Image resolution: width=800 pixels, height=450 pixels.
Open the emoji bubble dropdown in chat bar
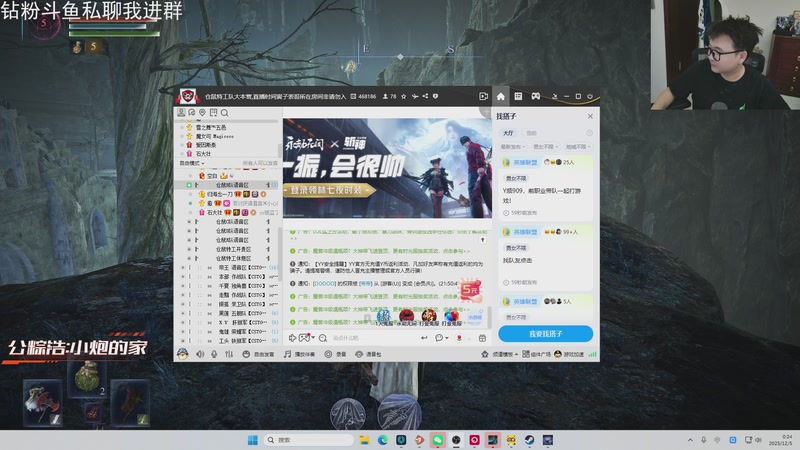441,338
